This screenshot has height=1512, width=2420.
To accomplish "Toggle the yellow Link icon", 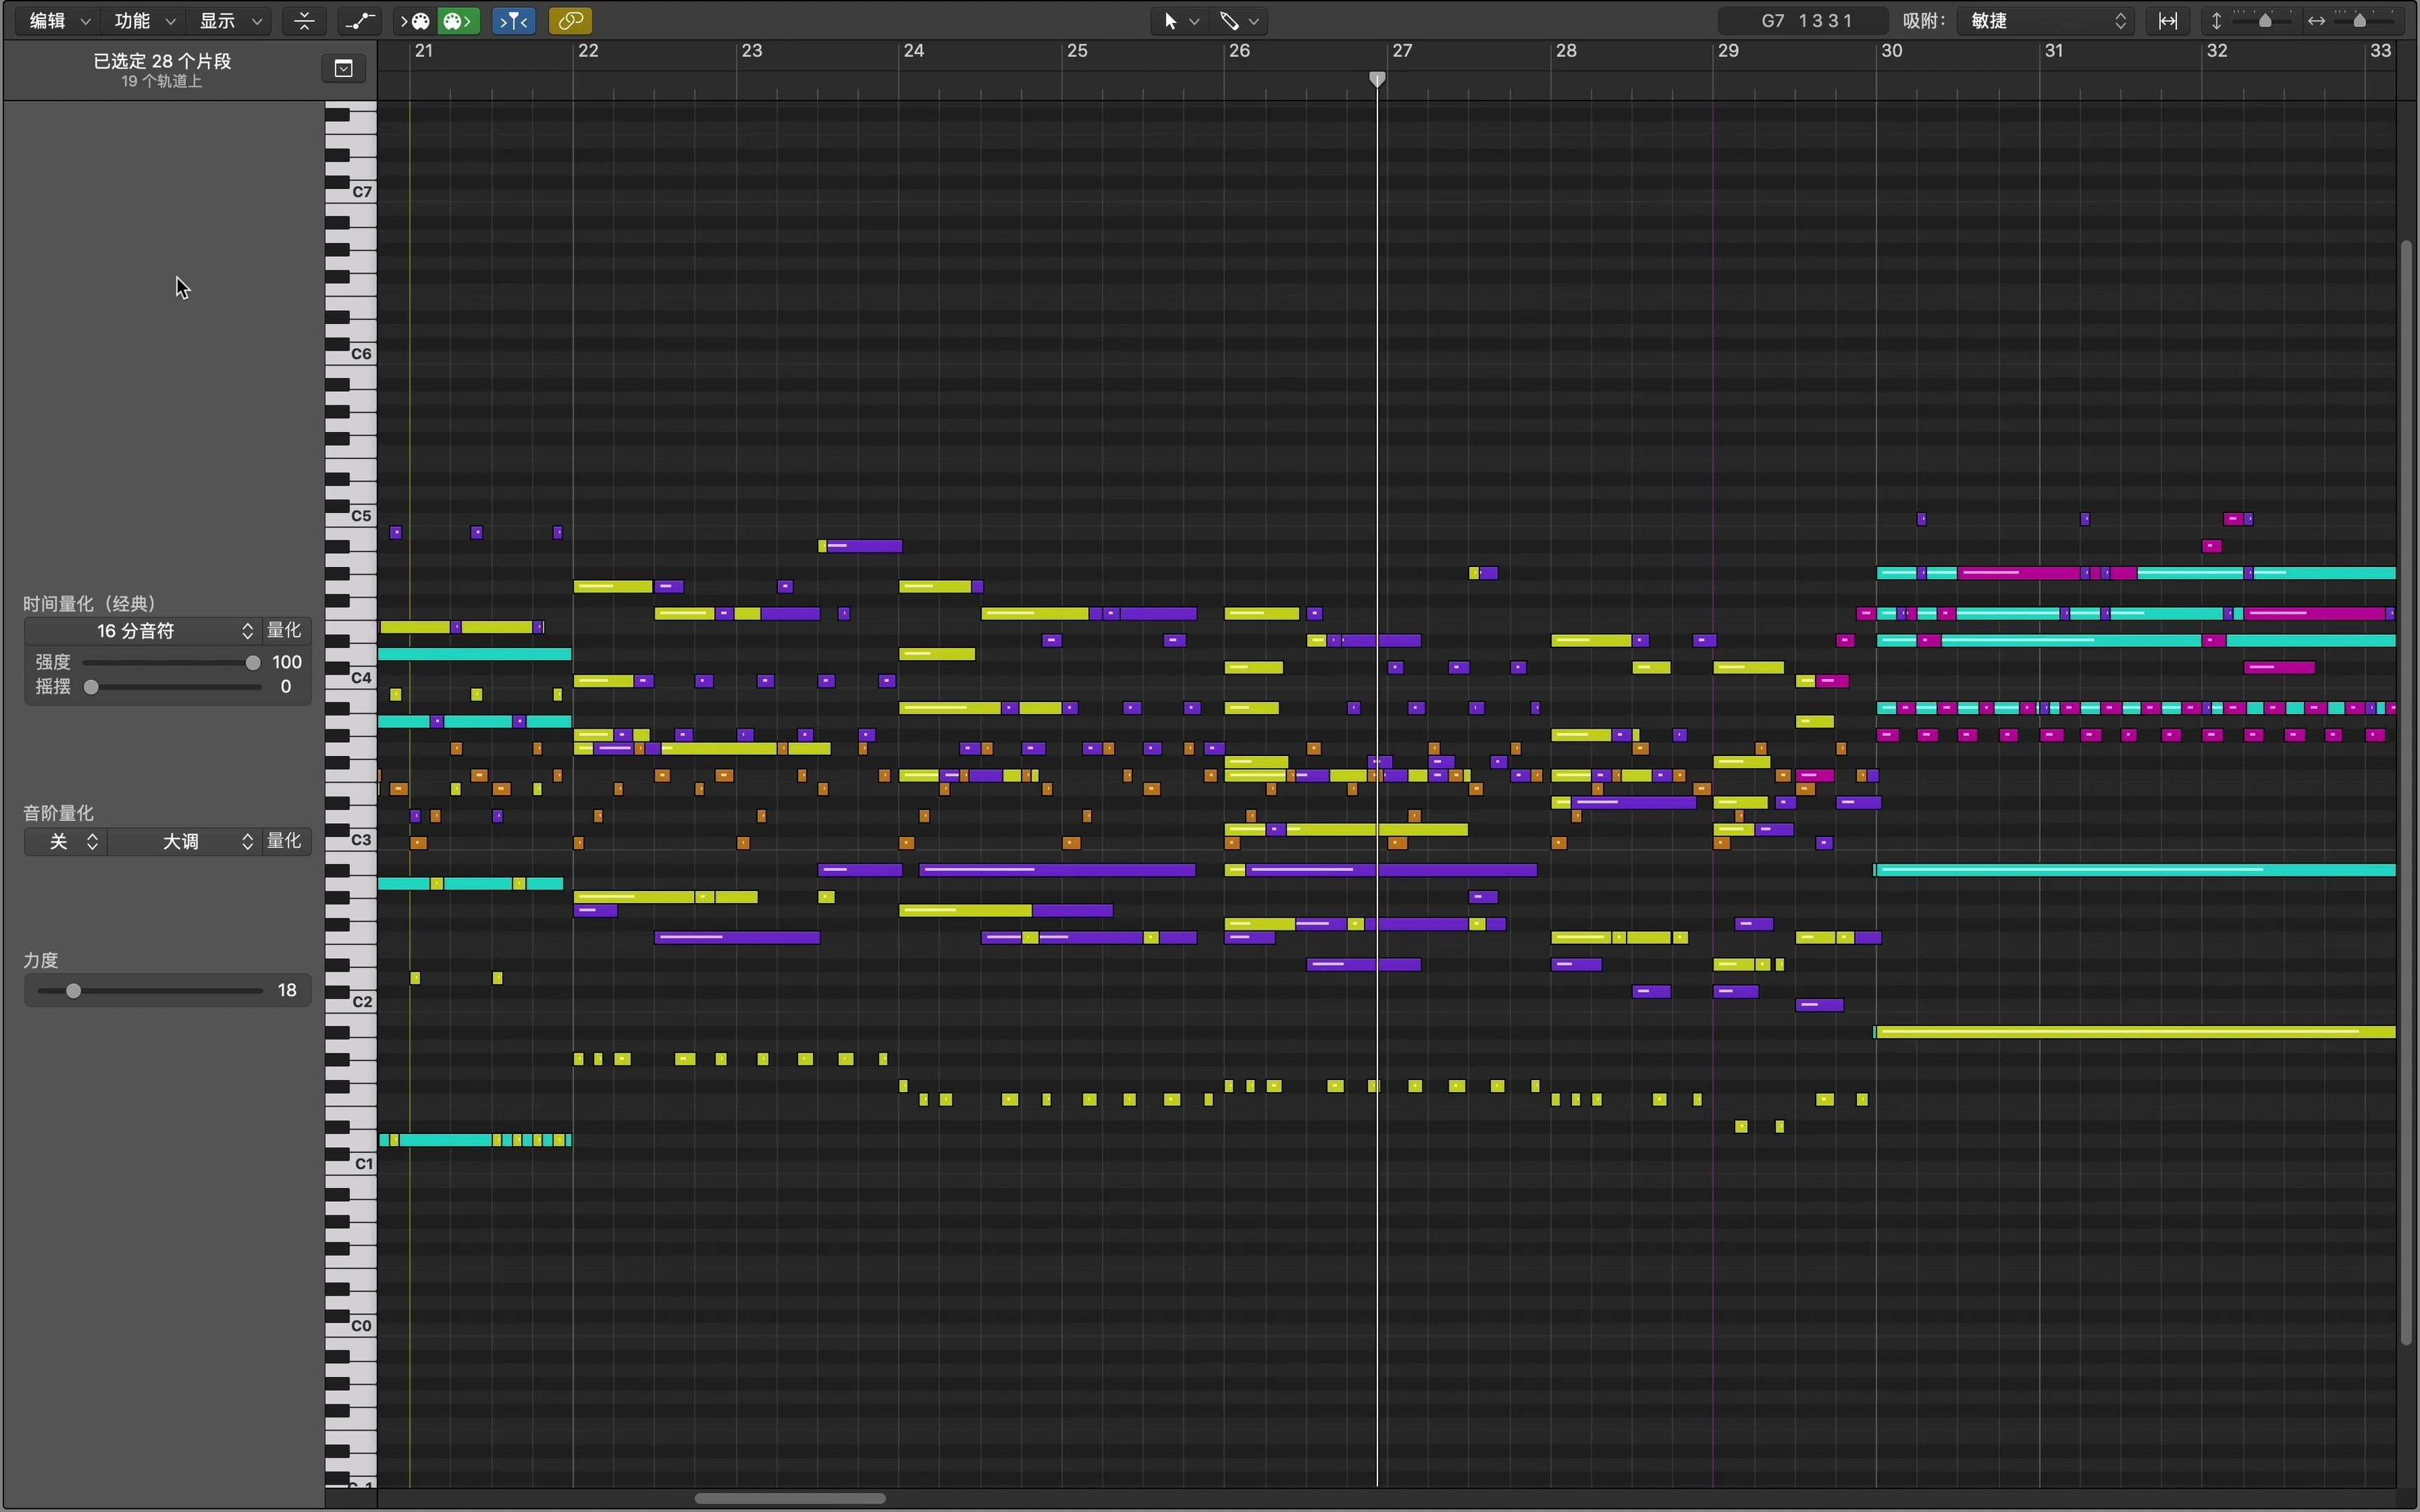I will tap(570, 21).
